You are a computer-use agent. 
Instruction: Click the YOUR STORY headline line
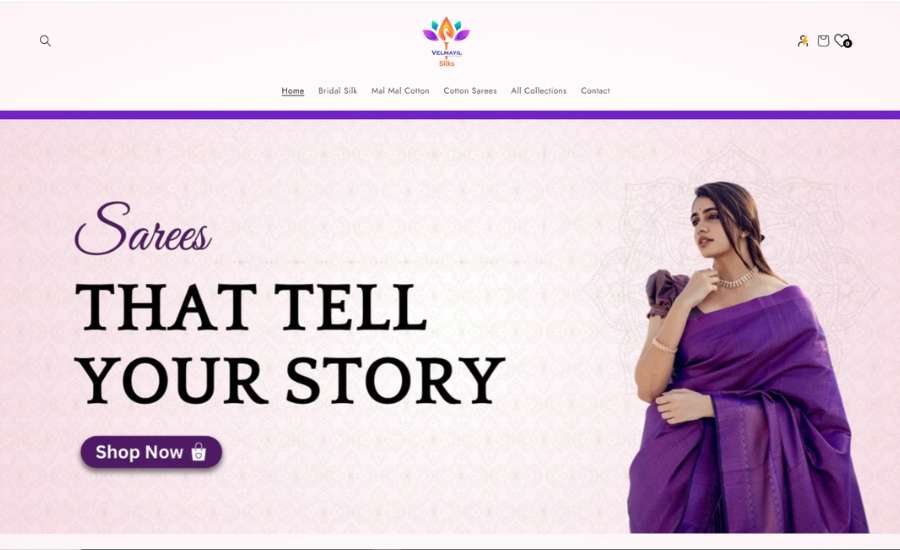pyautogui.click(x=290, y=380)
